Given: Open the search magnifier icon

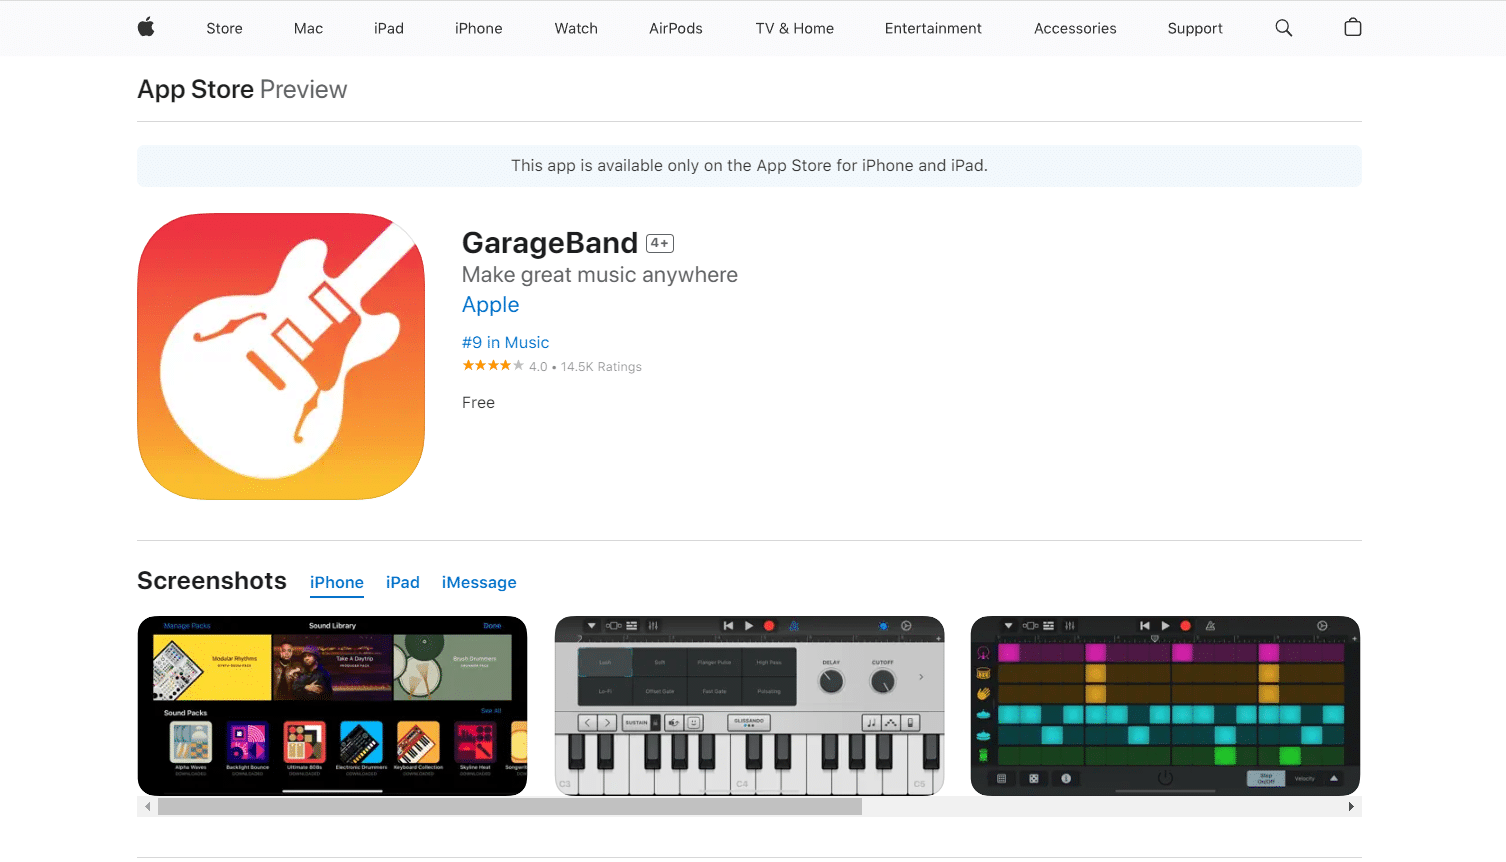Looking at the screenshot, I should [1284, 28].
